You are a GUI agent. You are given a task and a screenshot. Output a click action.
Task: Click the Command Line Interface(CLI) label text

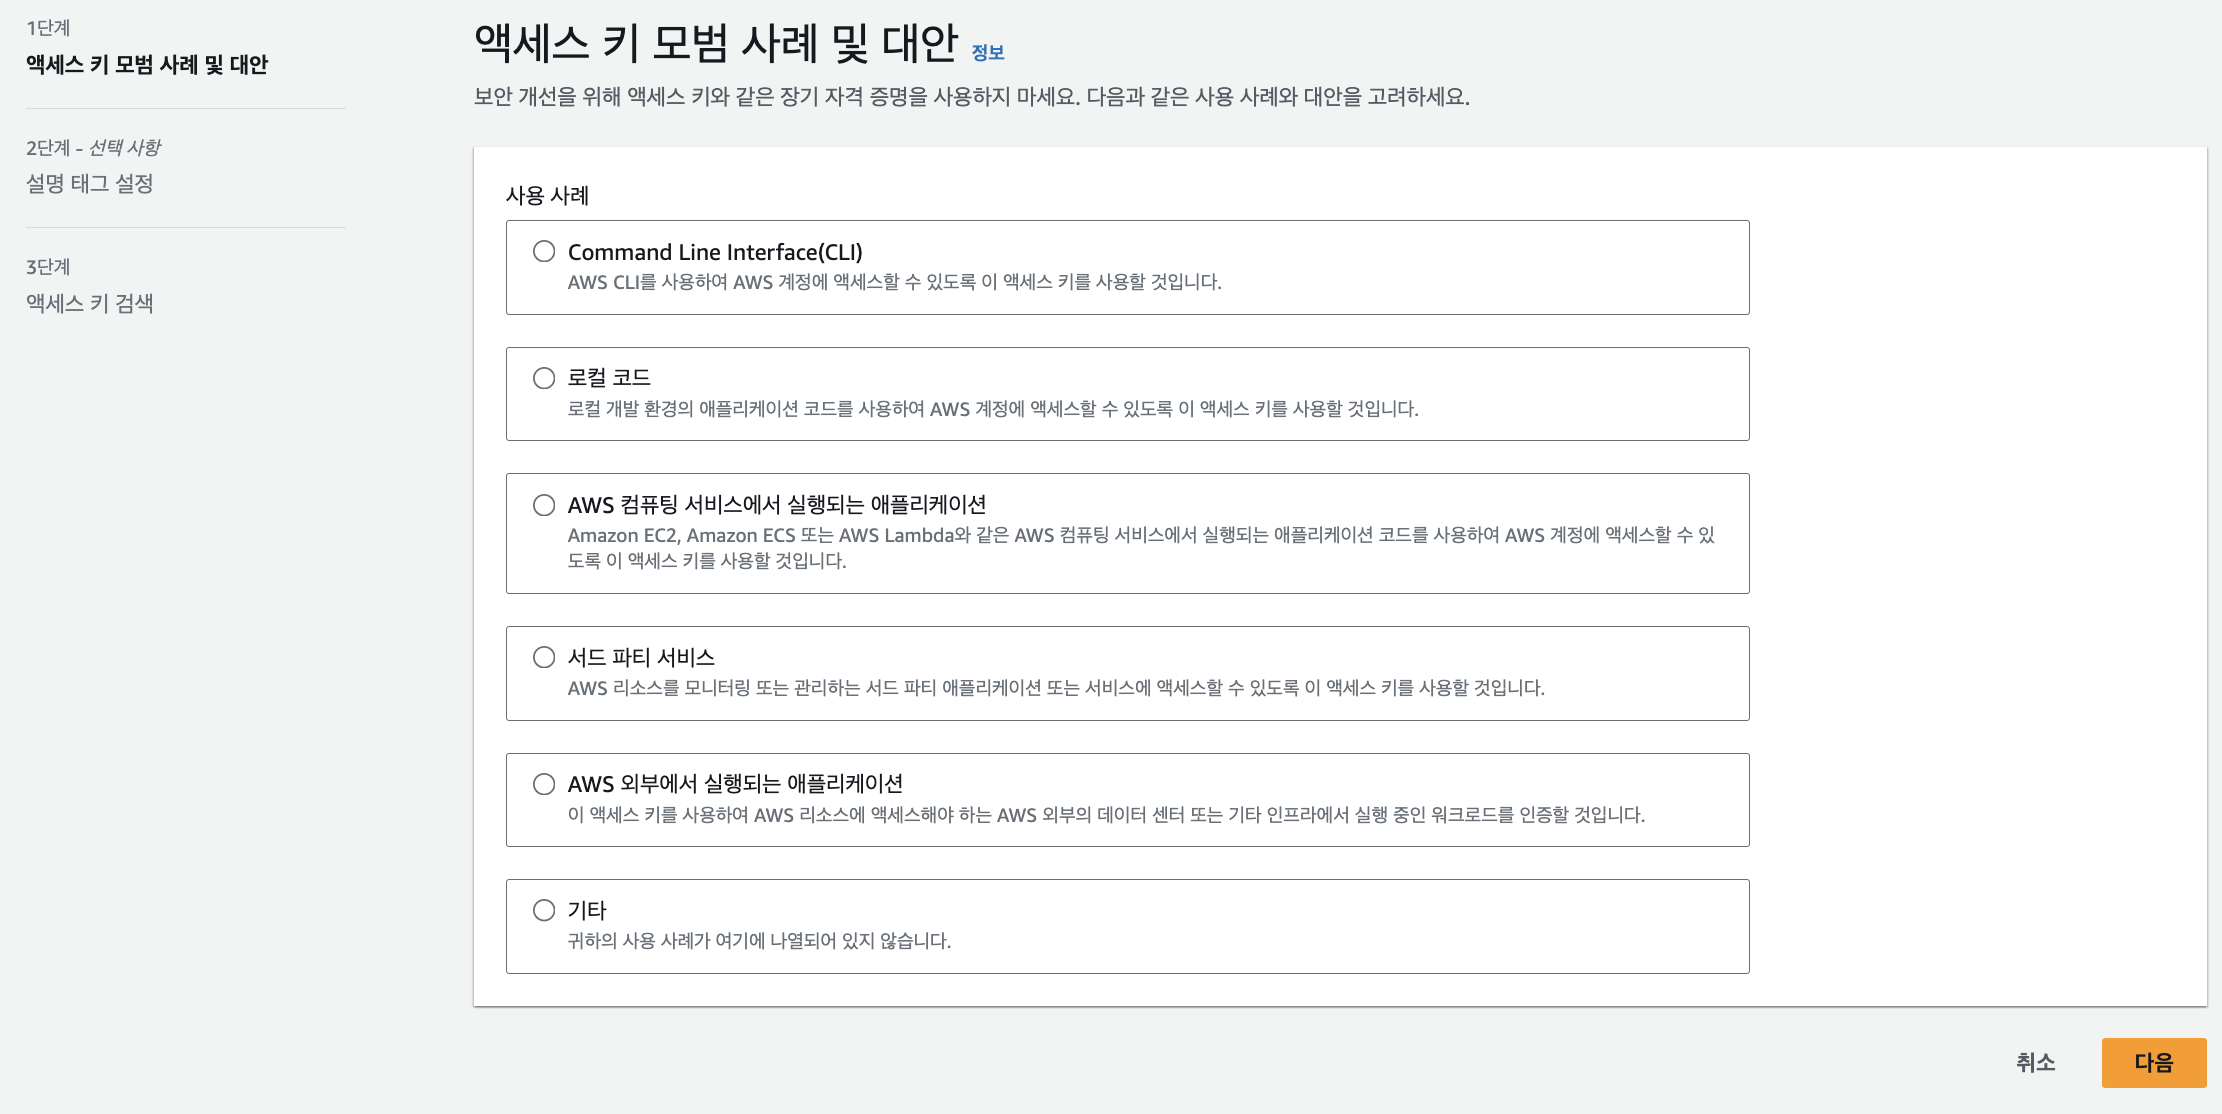coord(715,252)
